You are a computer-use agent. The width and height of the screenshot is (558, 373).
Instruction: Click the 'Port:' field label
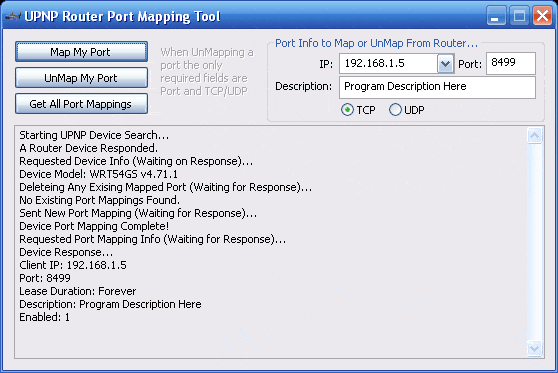(470, 64)
